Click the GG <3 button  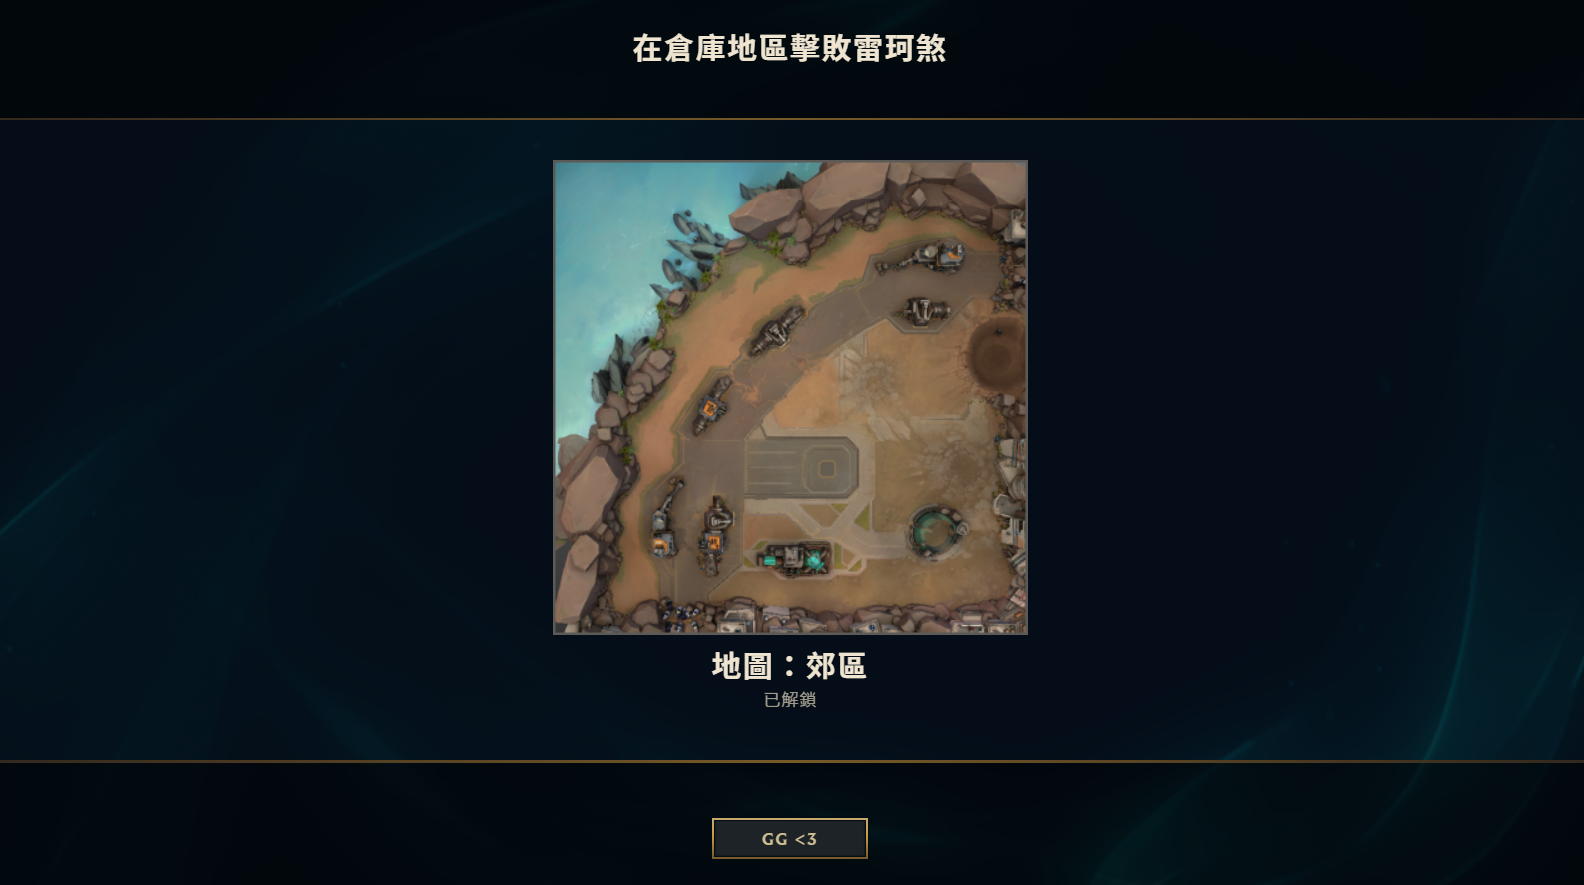[789, 838]
